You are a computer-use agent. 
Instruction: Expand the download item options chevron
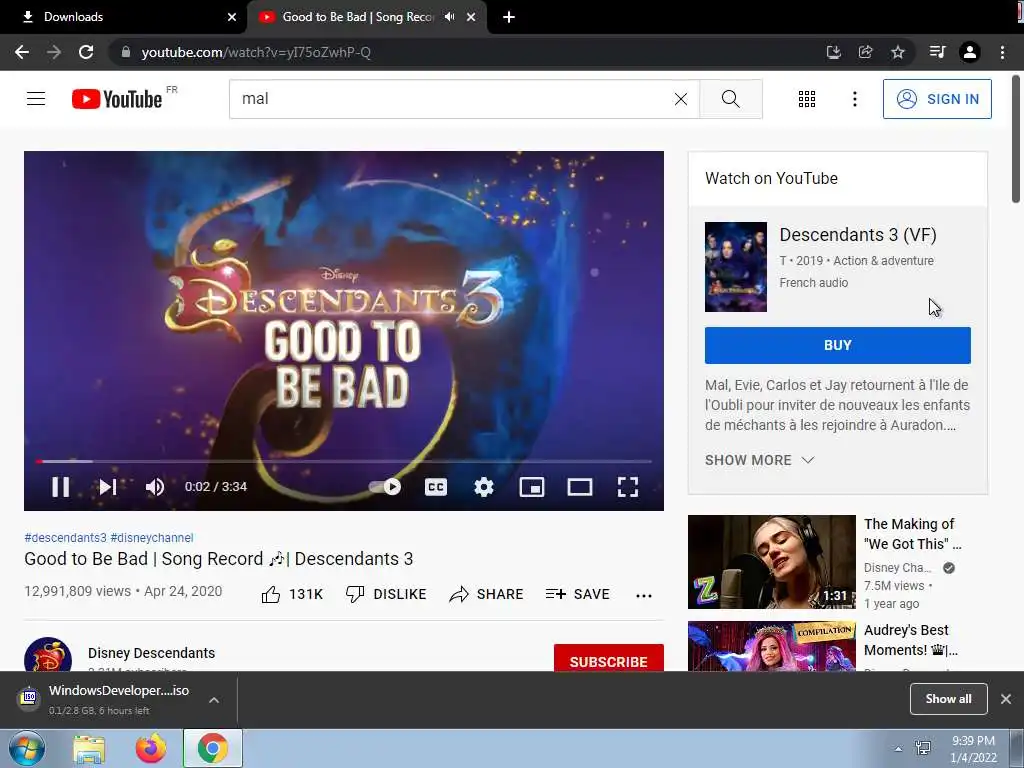(x=214, y=699)
